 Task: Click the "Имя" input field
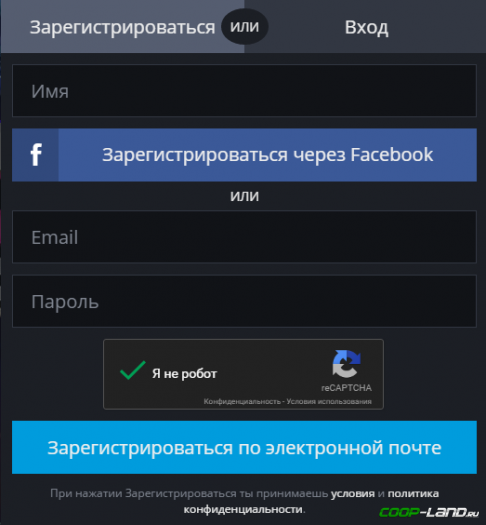click(x=244, y=91)
